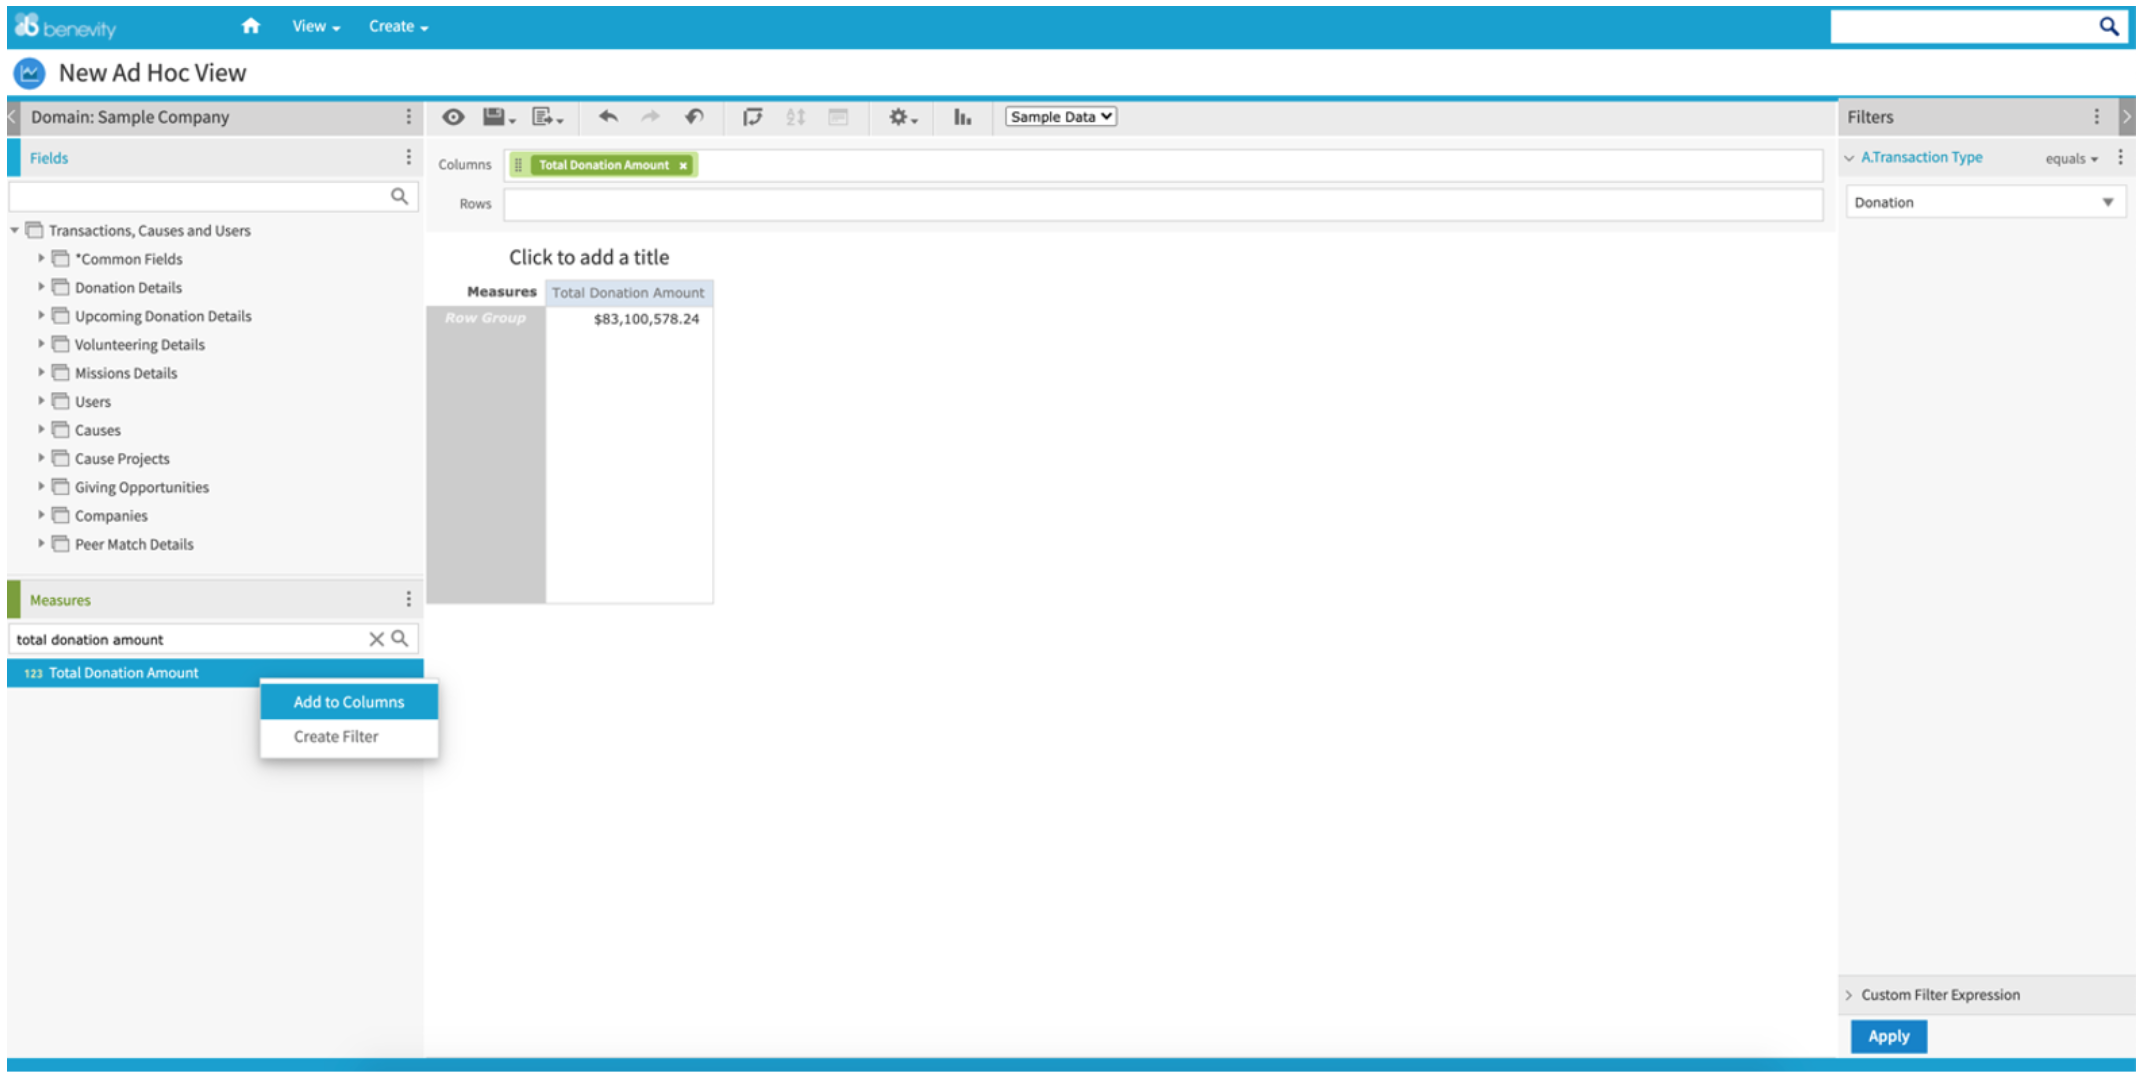Select the Companies folder

point(111,516)
